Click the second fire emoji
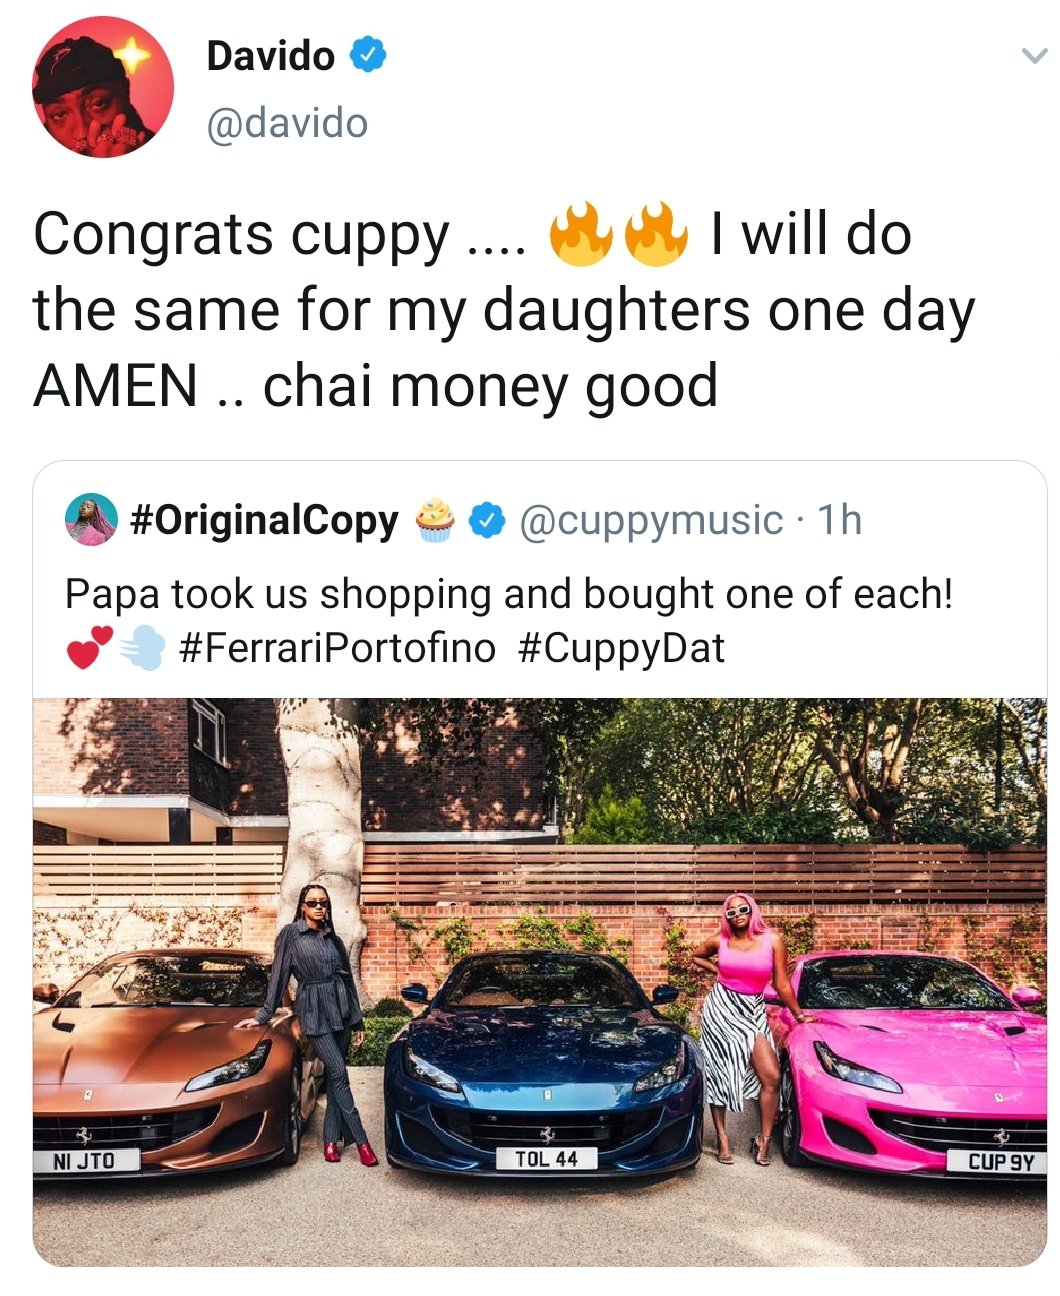 coord(656,235)
